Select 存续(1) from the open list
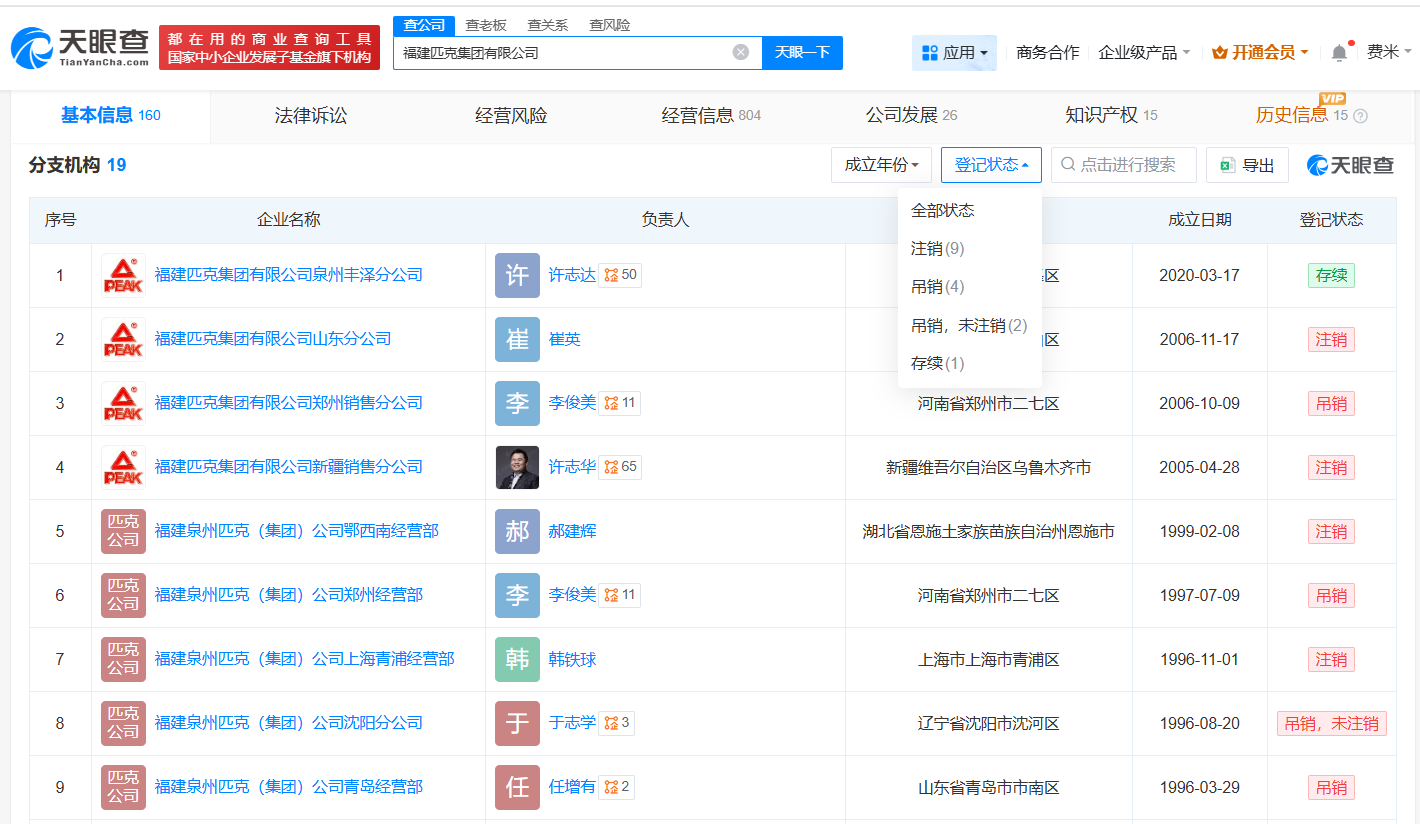1420x824 pixels. [935, 363]
